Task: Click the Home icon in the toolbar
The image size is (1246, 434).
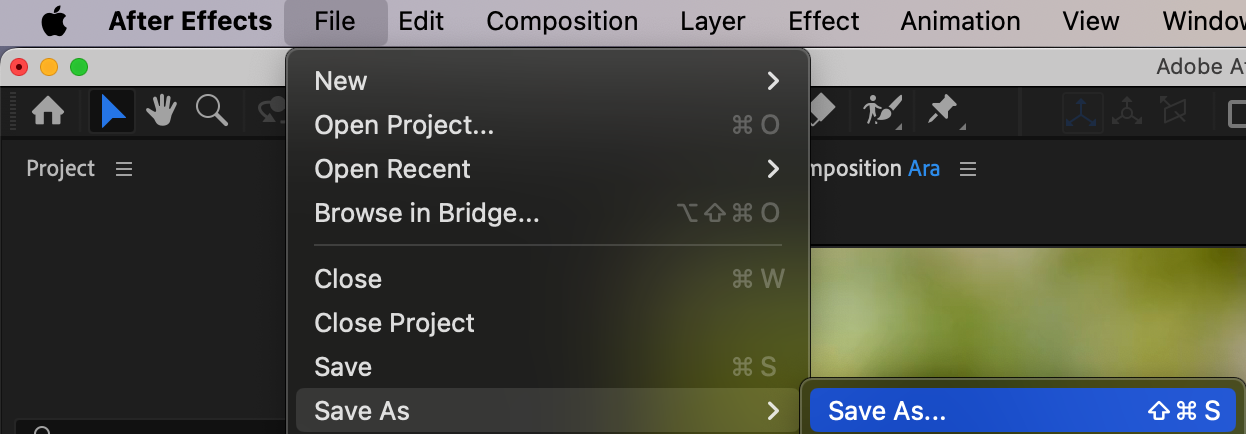Action: [x=49, y=112]
